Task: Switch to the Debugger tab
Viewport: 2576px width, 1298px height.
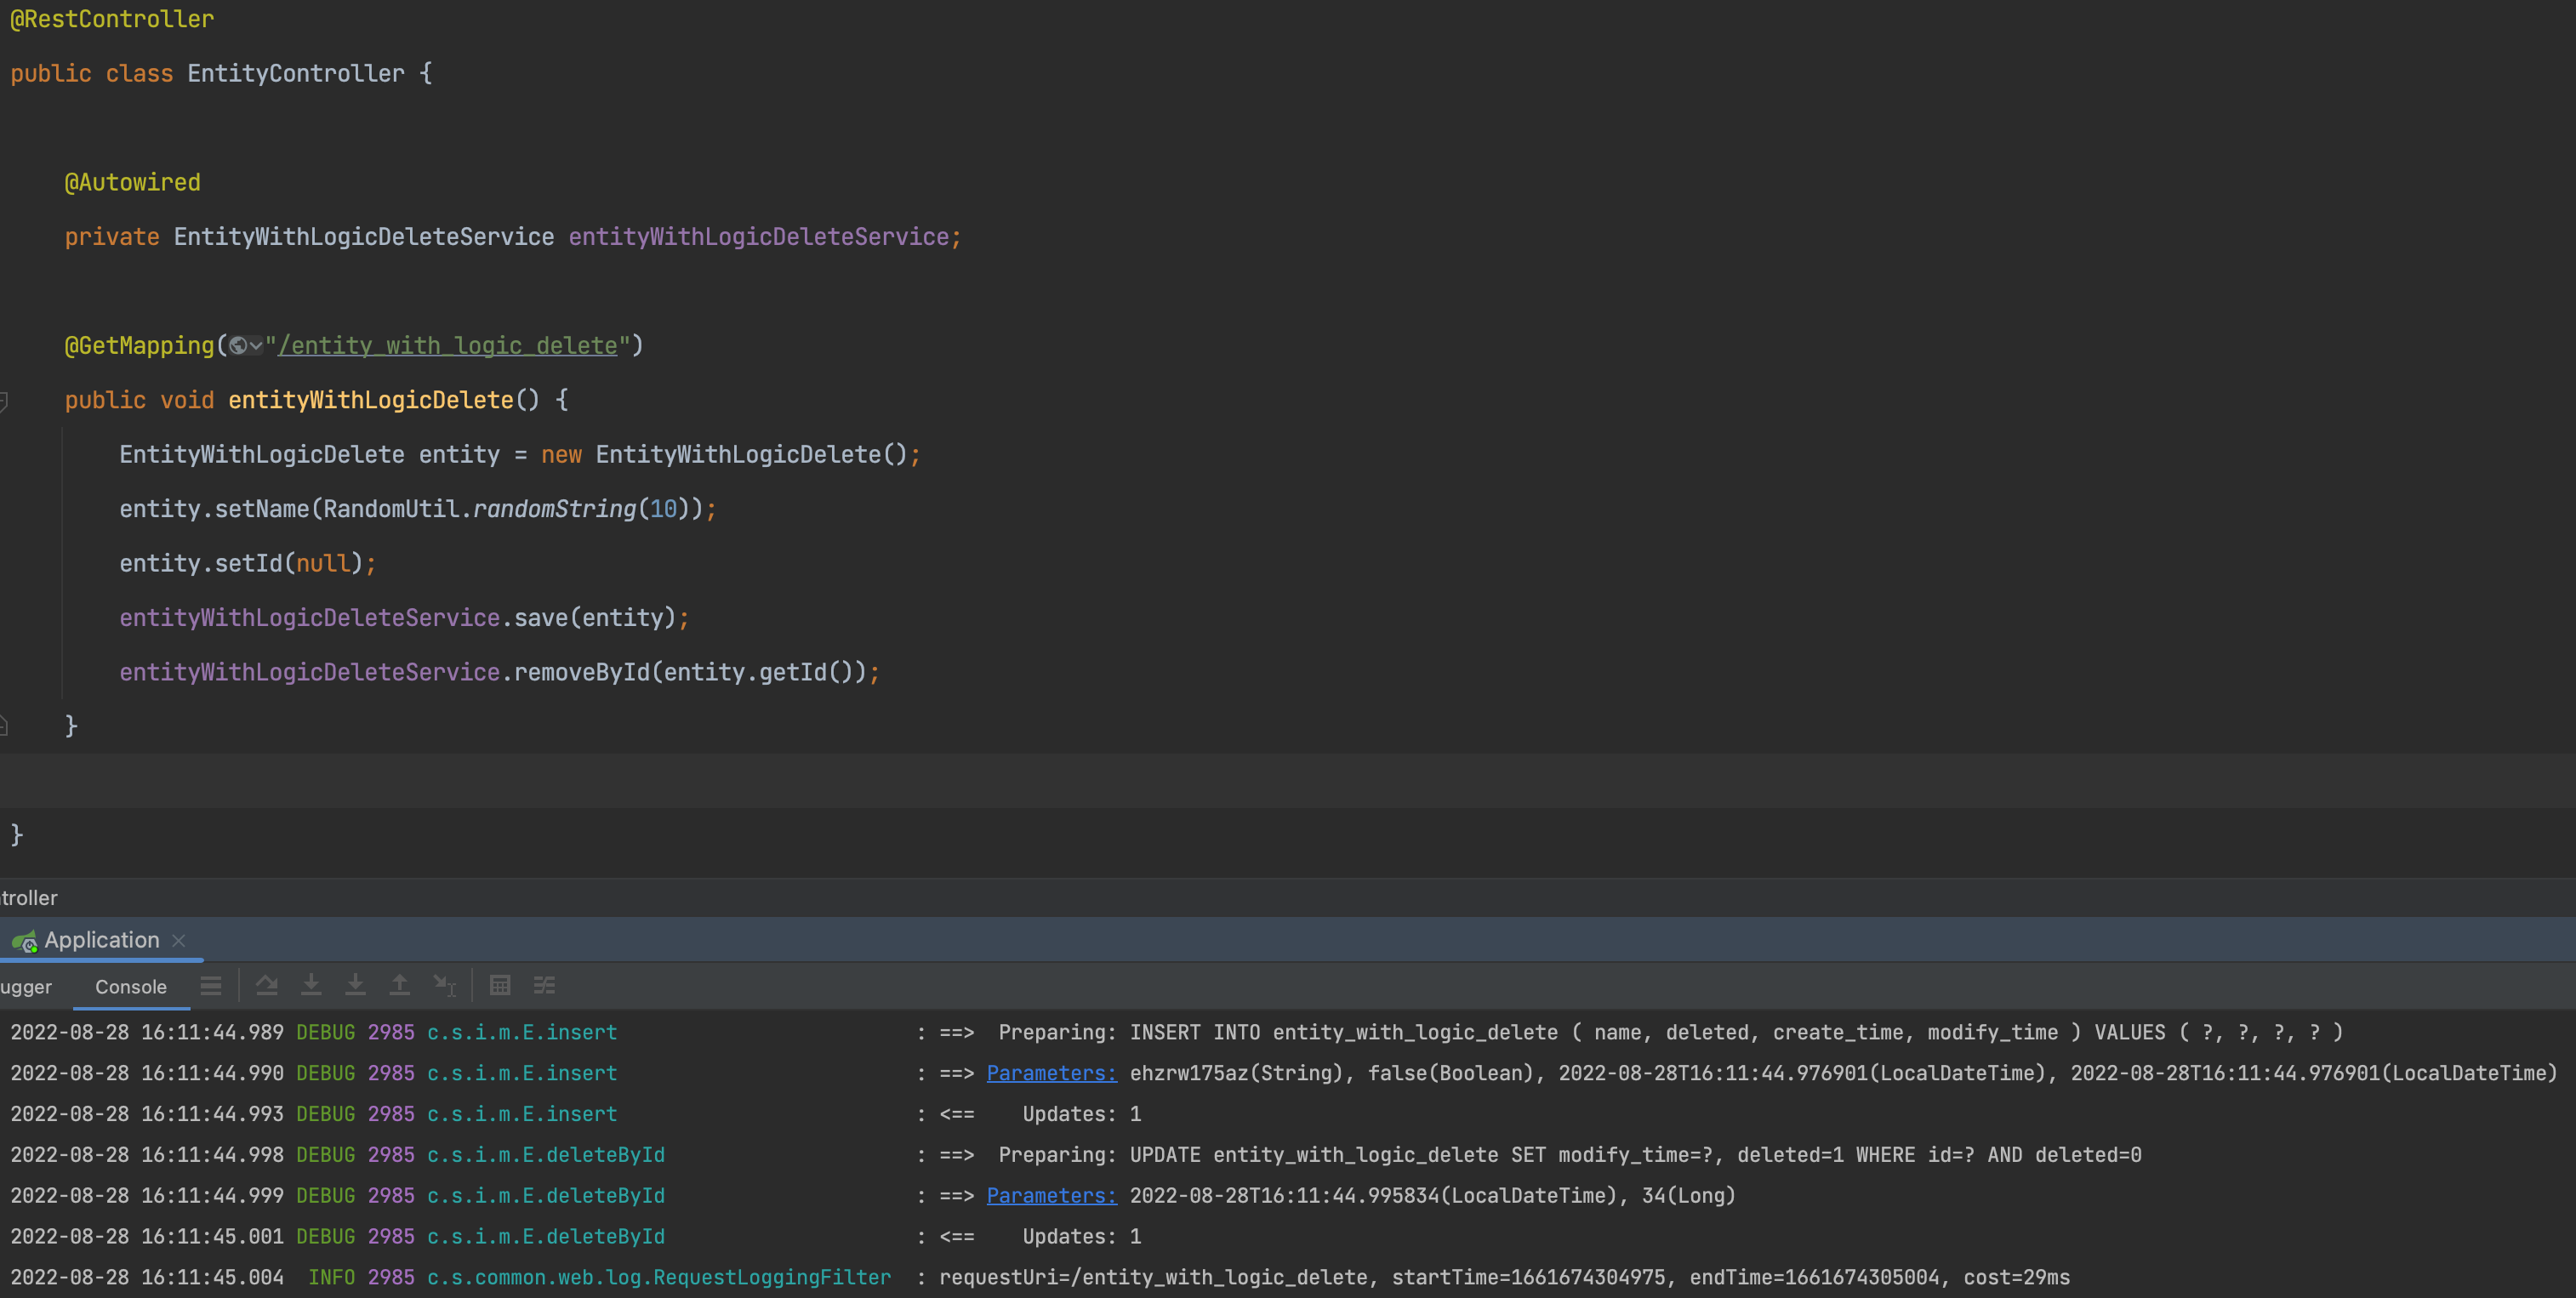Action: (x=26, y=987)
